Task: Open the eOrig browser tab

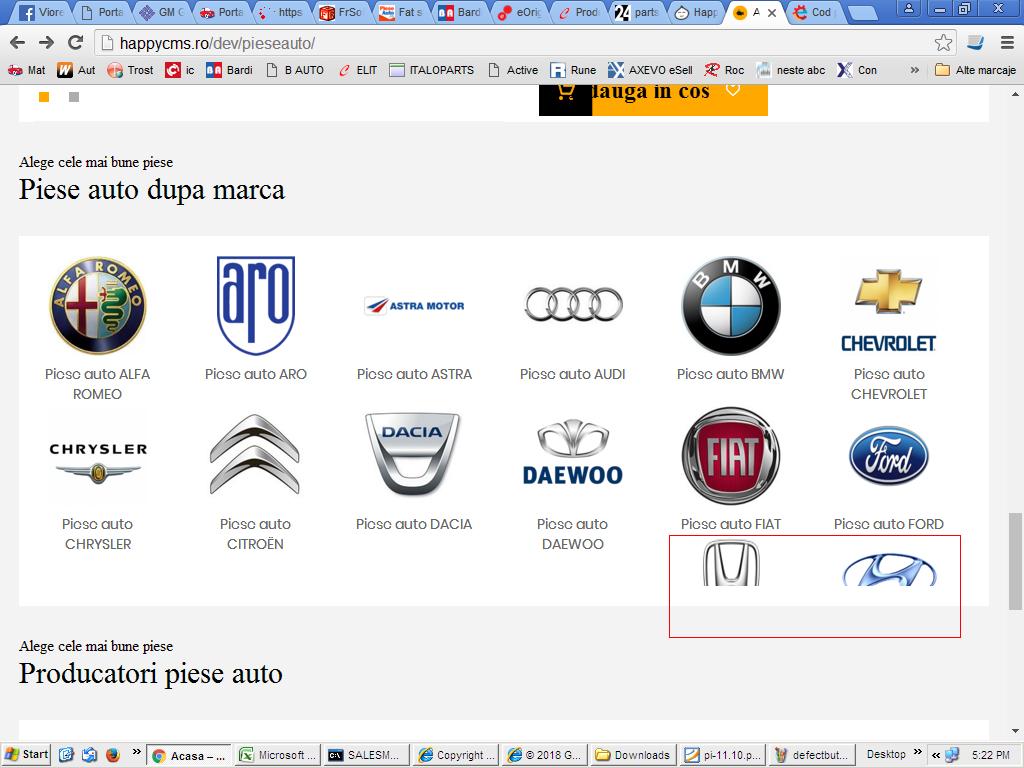Action: [x=519, y=12]
